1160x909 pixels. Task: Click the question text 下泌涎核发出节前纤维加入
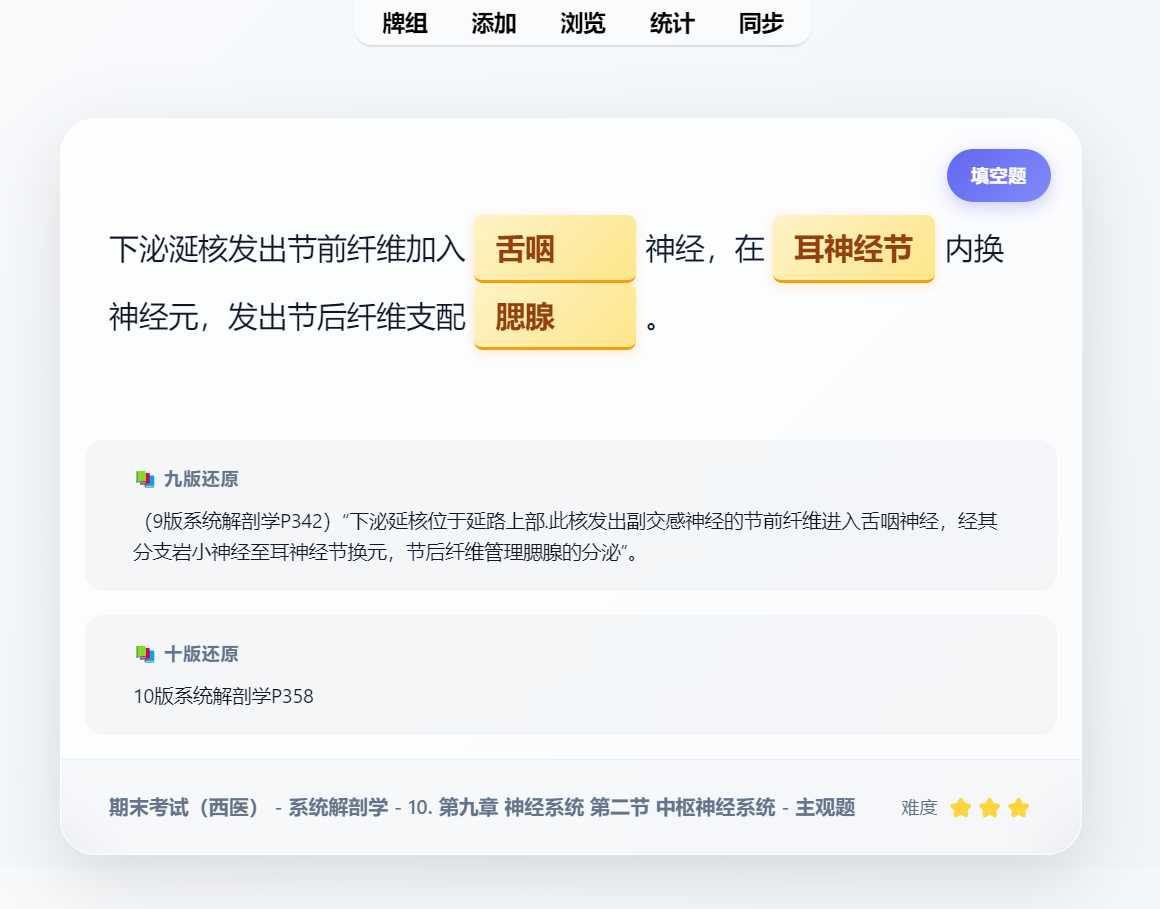tap(287, 249)
